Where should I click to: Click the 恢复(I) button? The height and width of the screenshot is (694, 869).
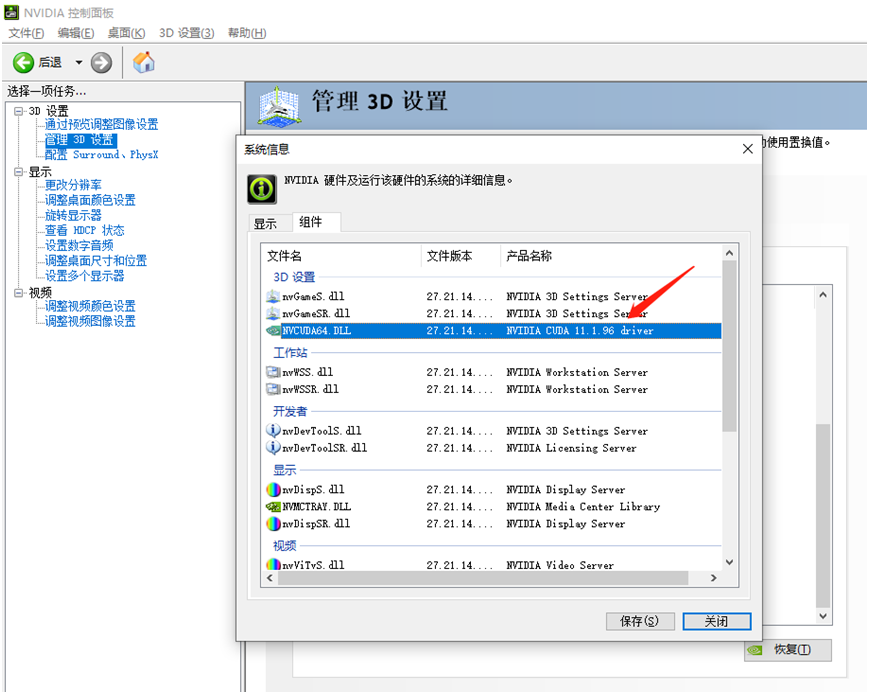coord(788,650)
